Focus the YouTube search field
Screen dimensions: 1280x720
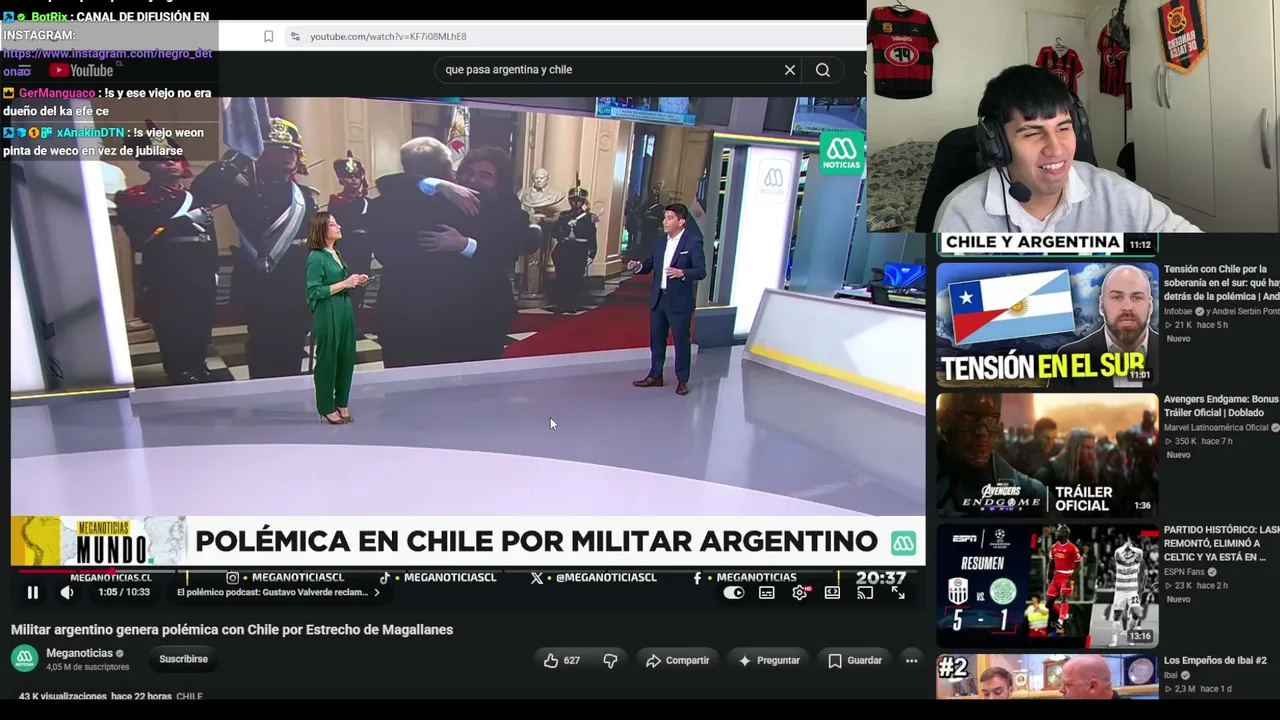[610, 70]
